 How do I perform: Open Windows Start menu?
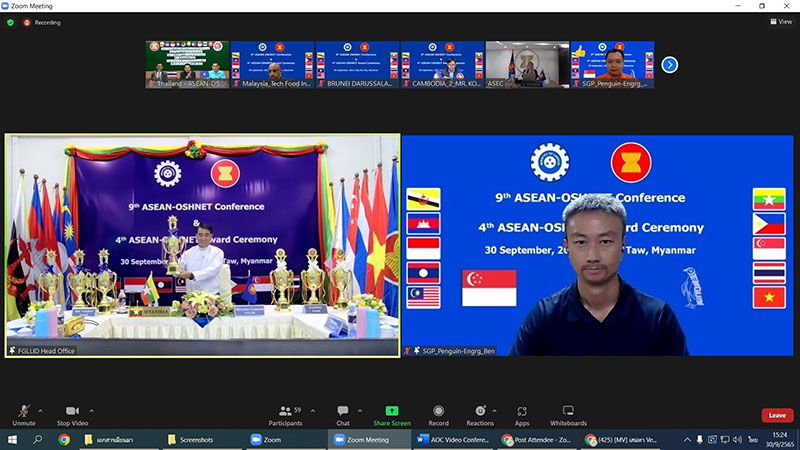(x=12, y=440)
